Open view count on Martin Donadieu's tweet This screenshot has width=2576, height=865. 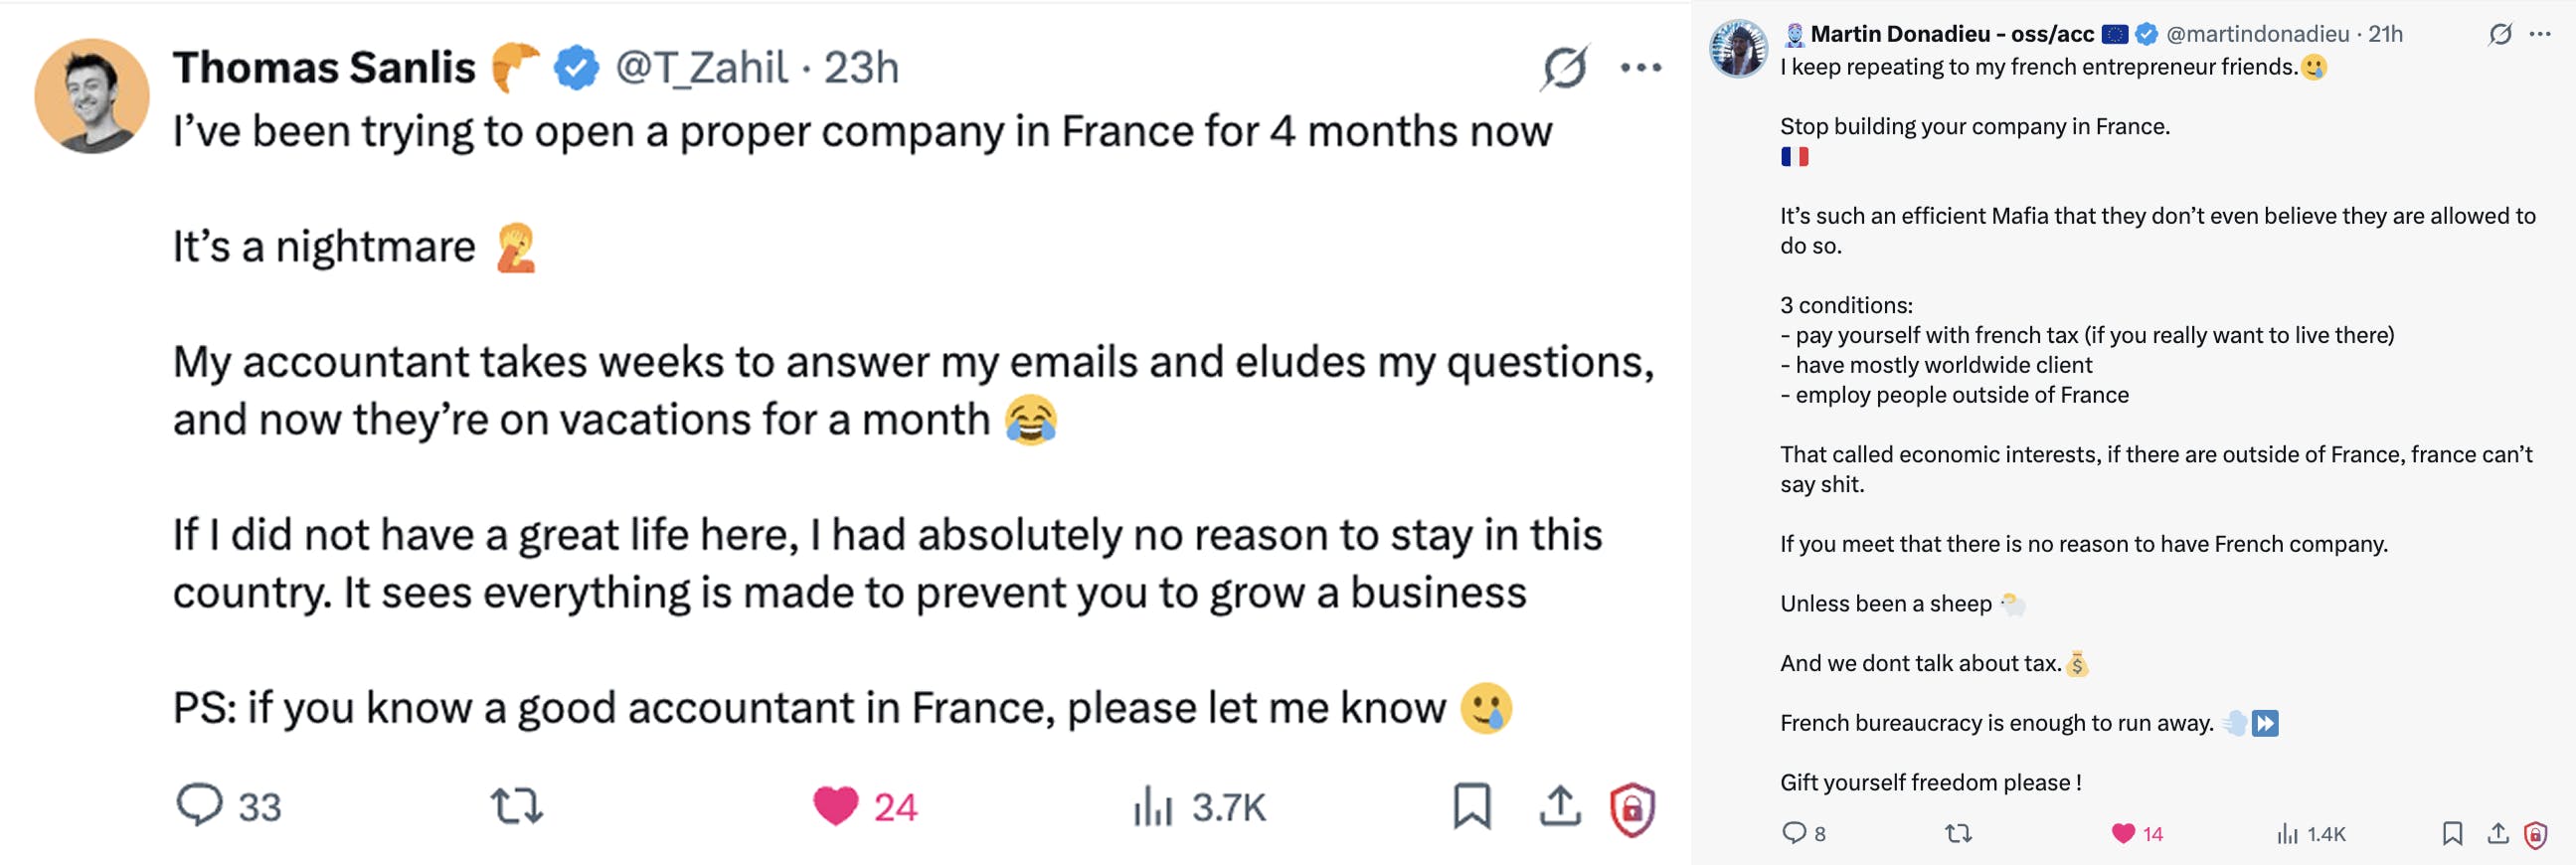[2287, 834]
